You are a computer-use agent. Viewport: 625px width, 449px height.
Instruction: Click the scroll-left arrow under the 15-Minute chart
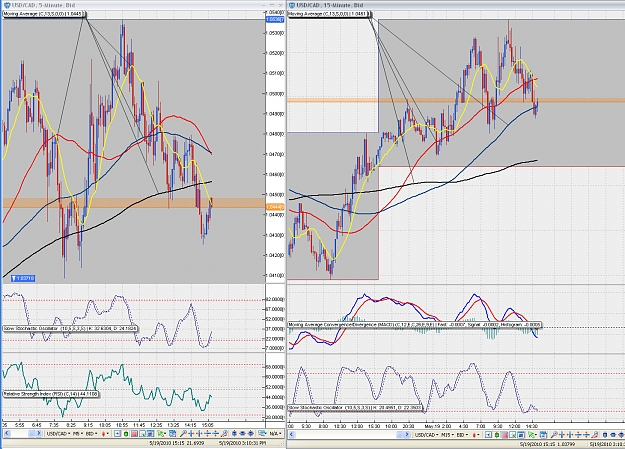click(x=292, y=435)
